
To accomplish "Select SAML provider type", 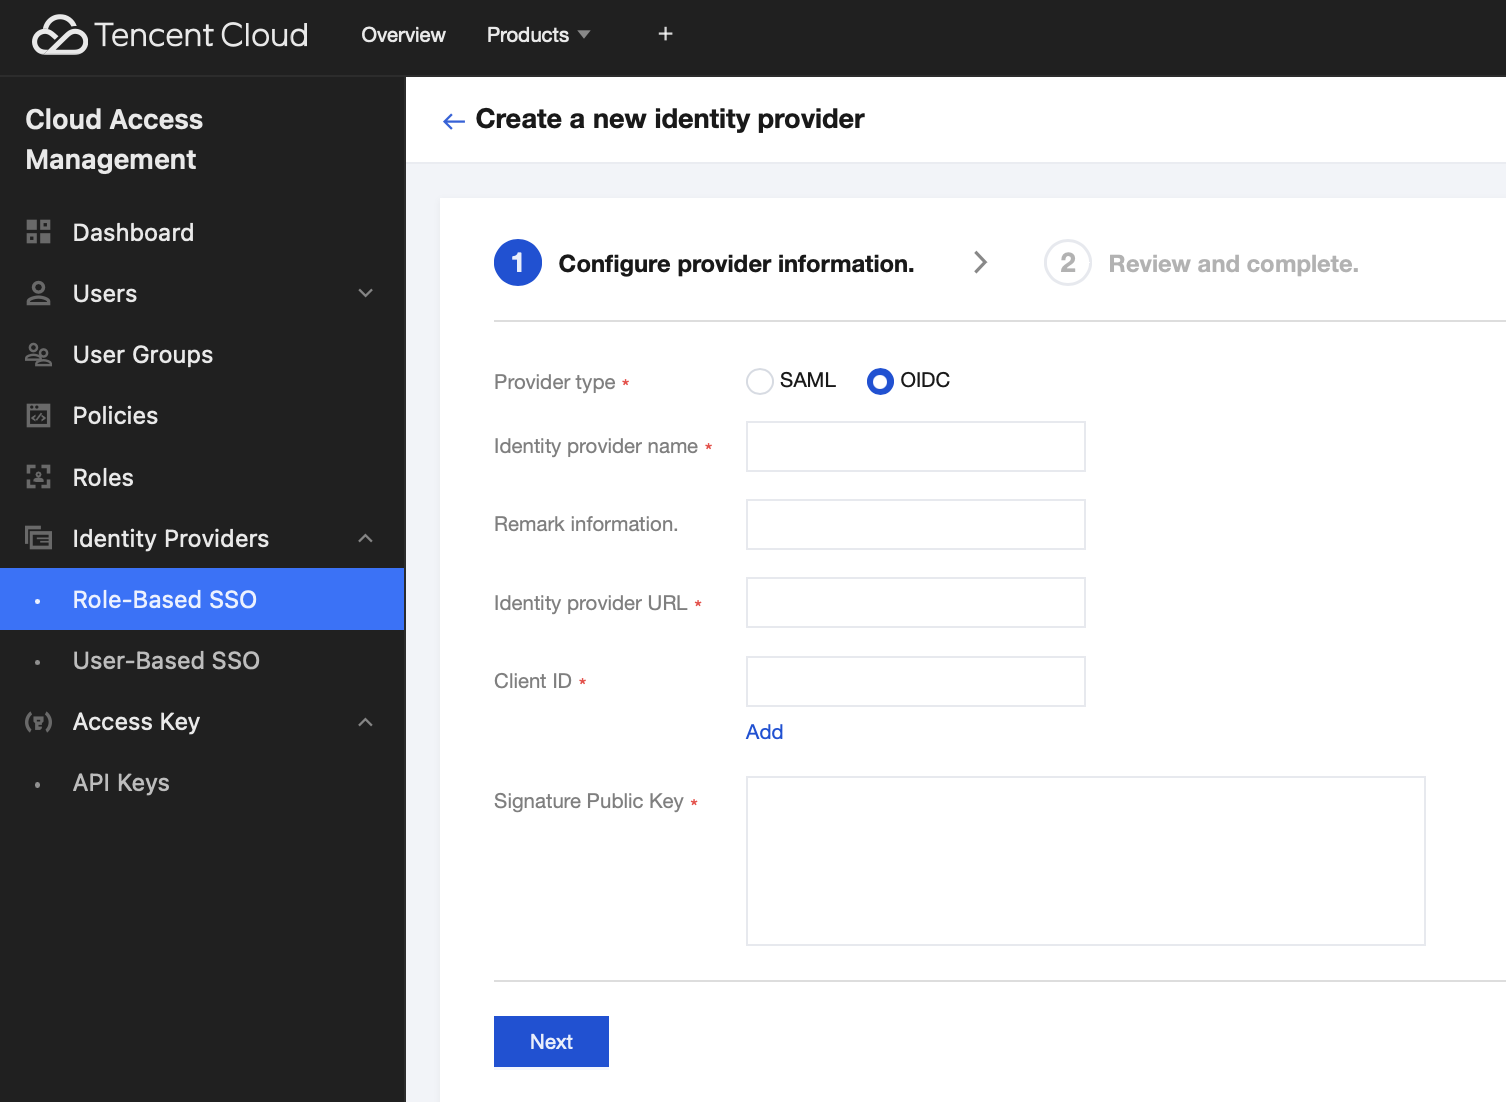I will pyautogui.click(x=760, y=381).
